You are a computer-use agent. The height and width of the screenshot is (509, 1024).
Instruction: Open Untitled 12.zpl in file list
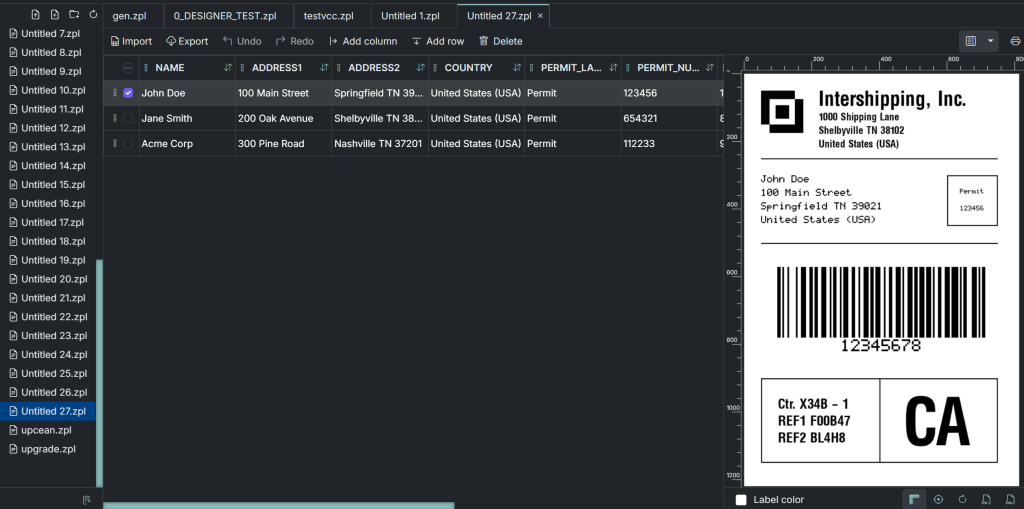pos(48,128)
